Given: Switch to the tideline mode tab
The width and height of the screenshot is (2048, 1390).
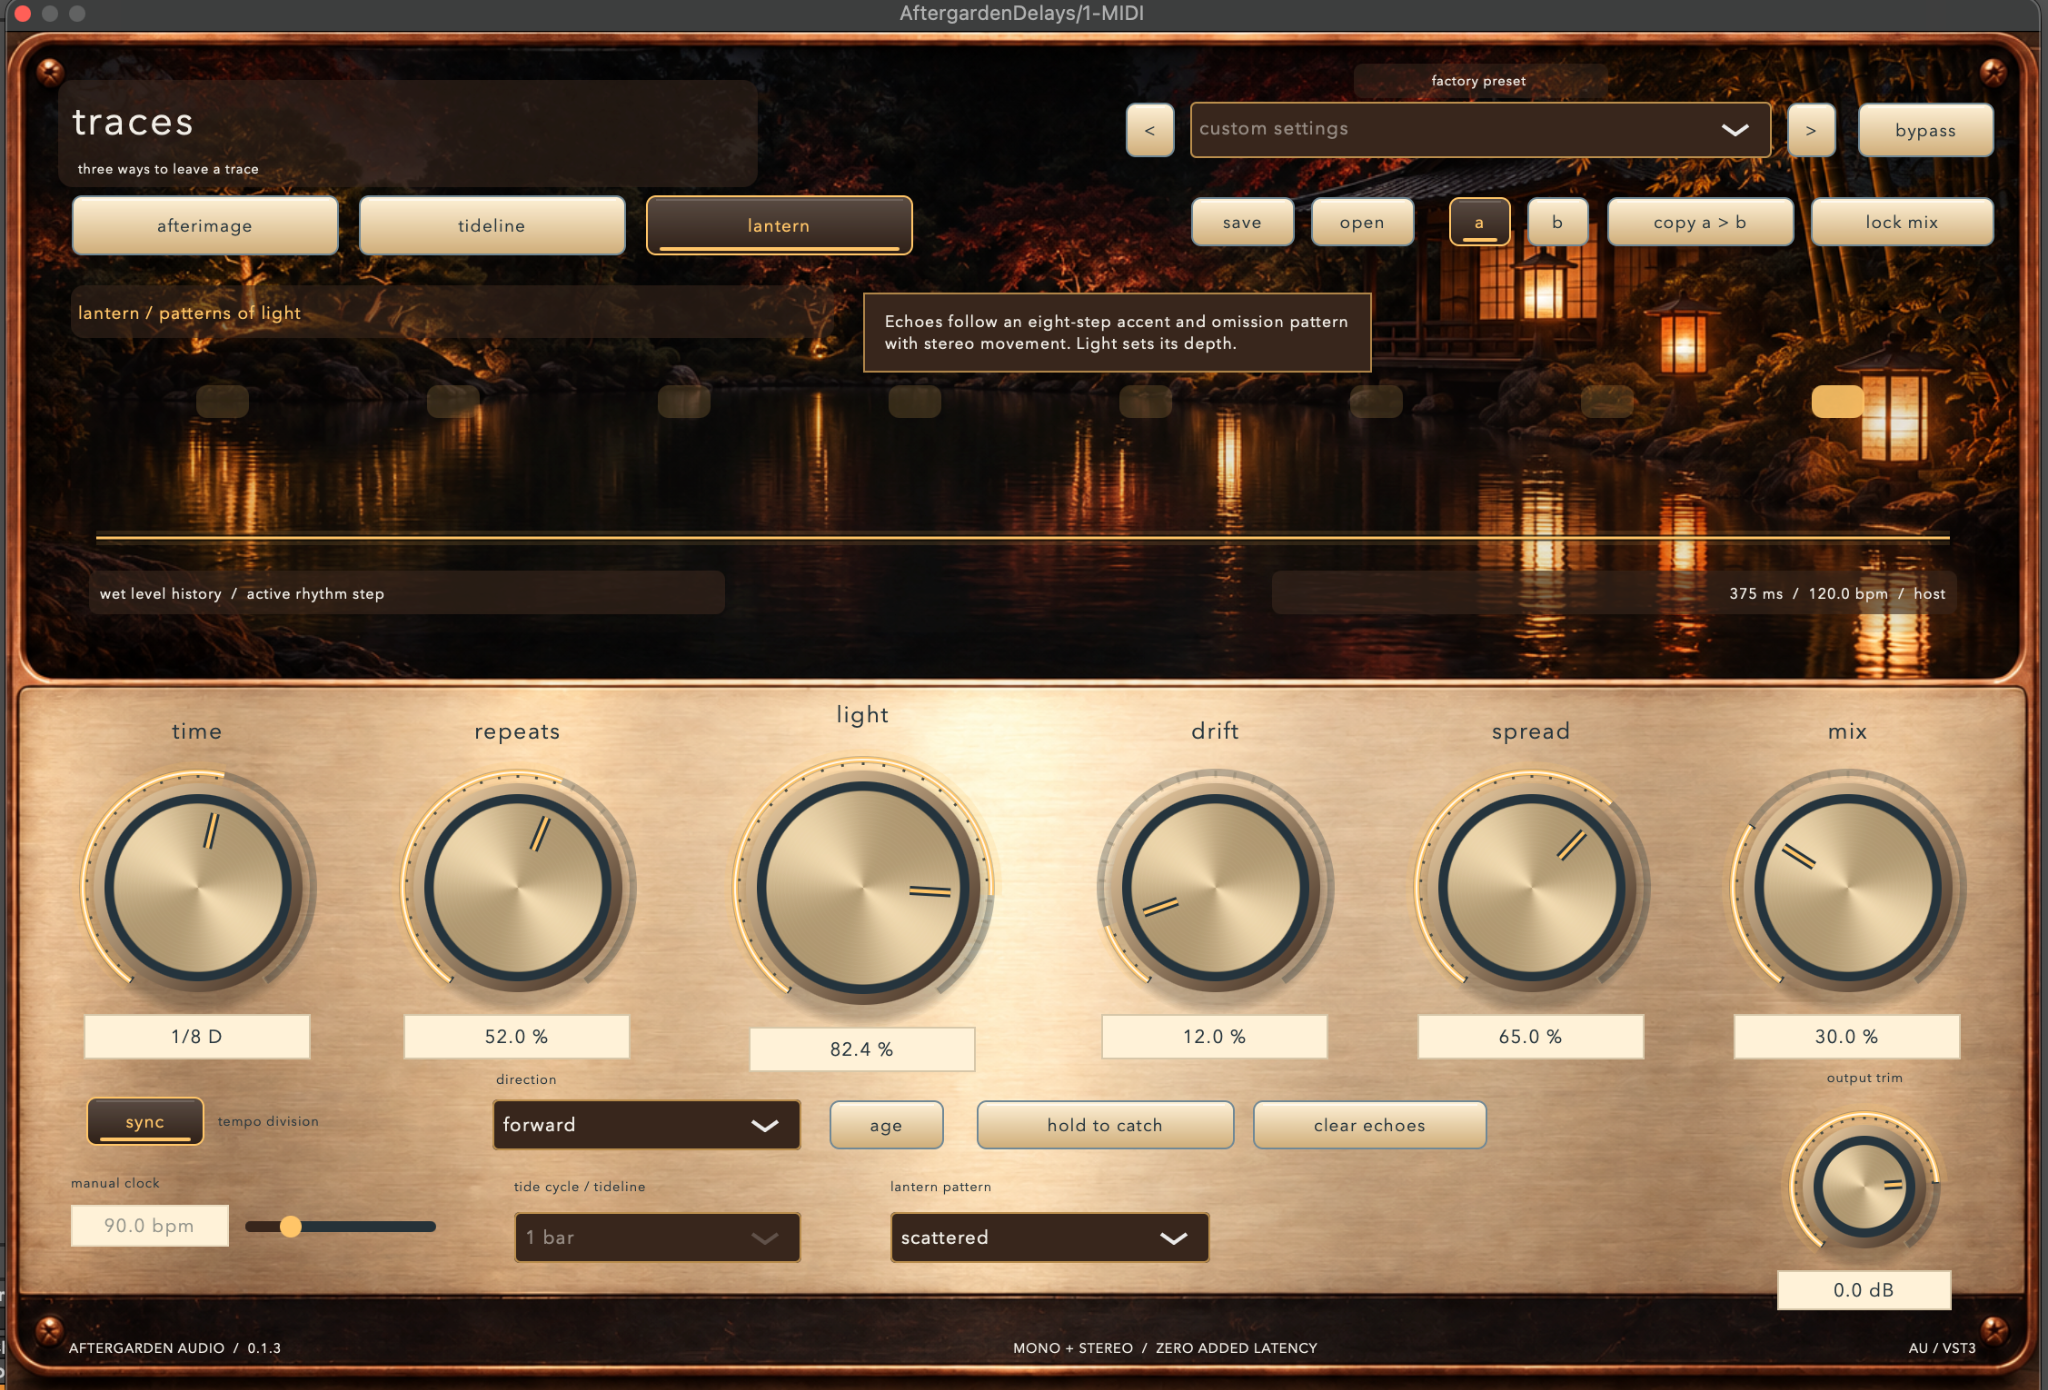Looking at the screenshot, I should pyautogui.click(x=492, y=225).
